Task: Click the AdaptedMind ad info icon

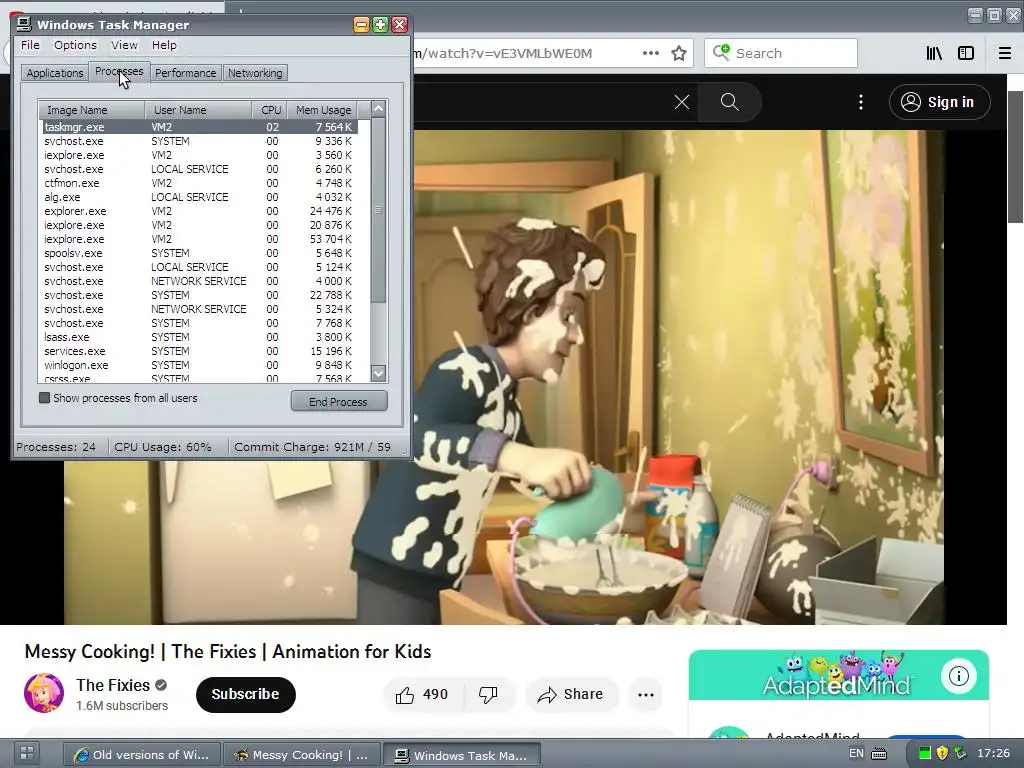Action: (x=959, y=676)
